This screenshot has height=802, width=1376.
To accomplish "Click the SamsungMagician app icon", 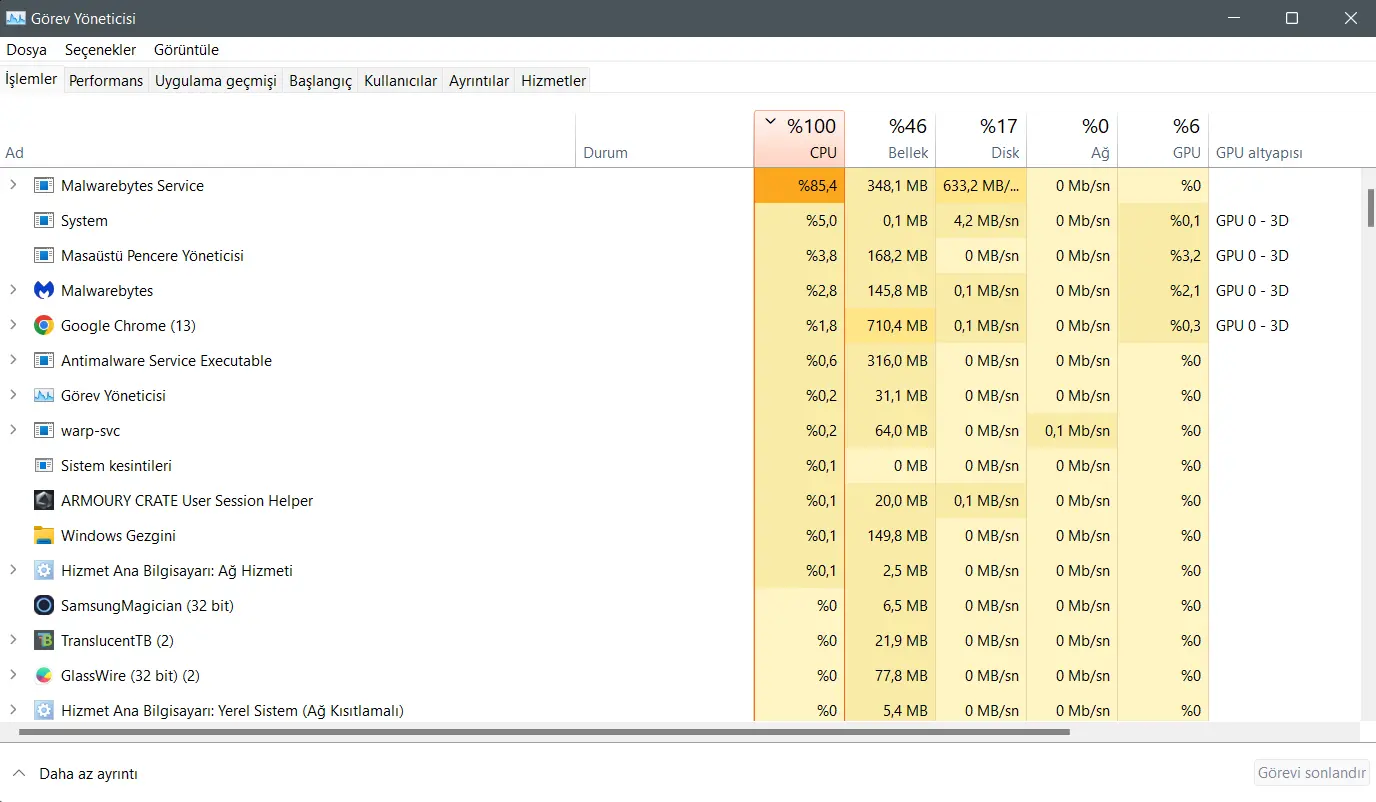I will 44,606.
